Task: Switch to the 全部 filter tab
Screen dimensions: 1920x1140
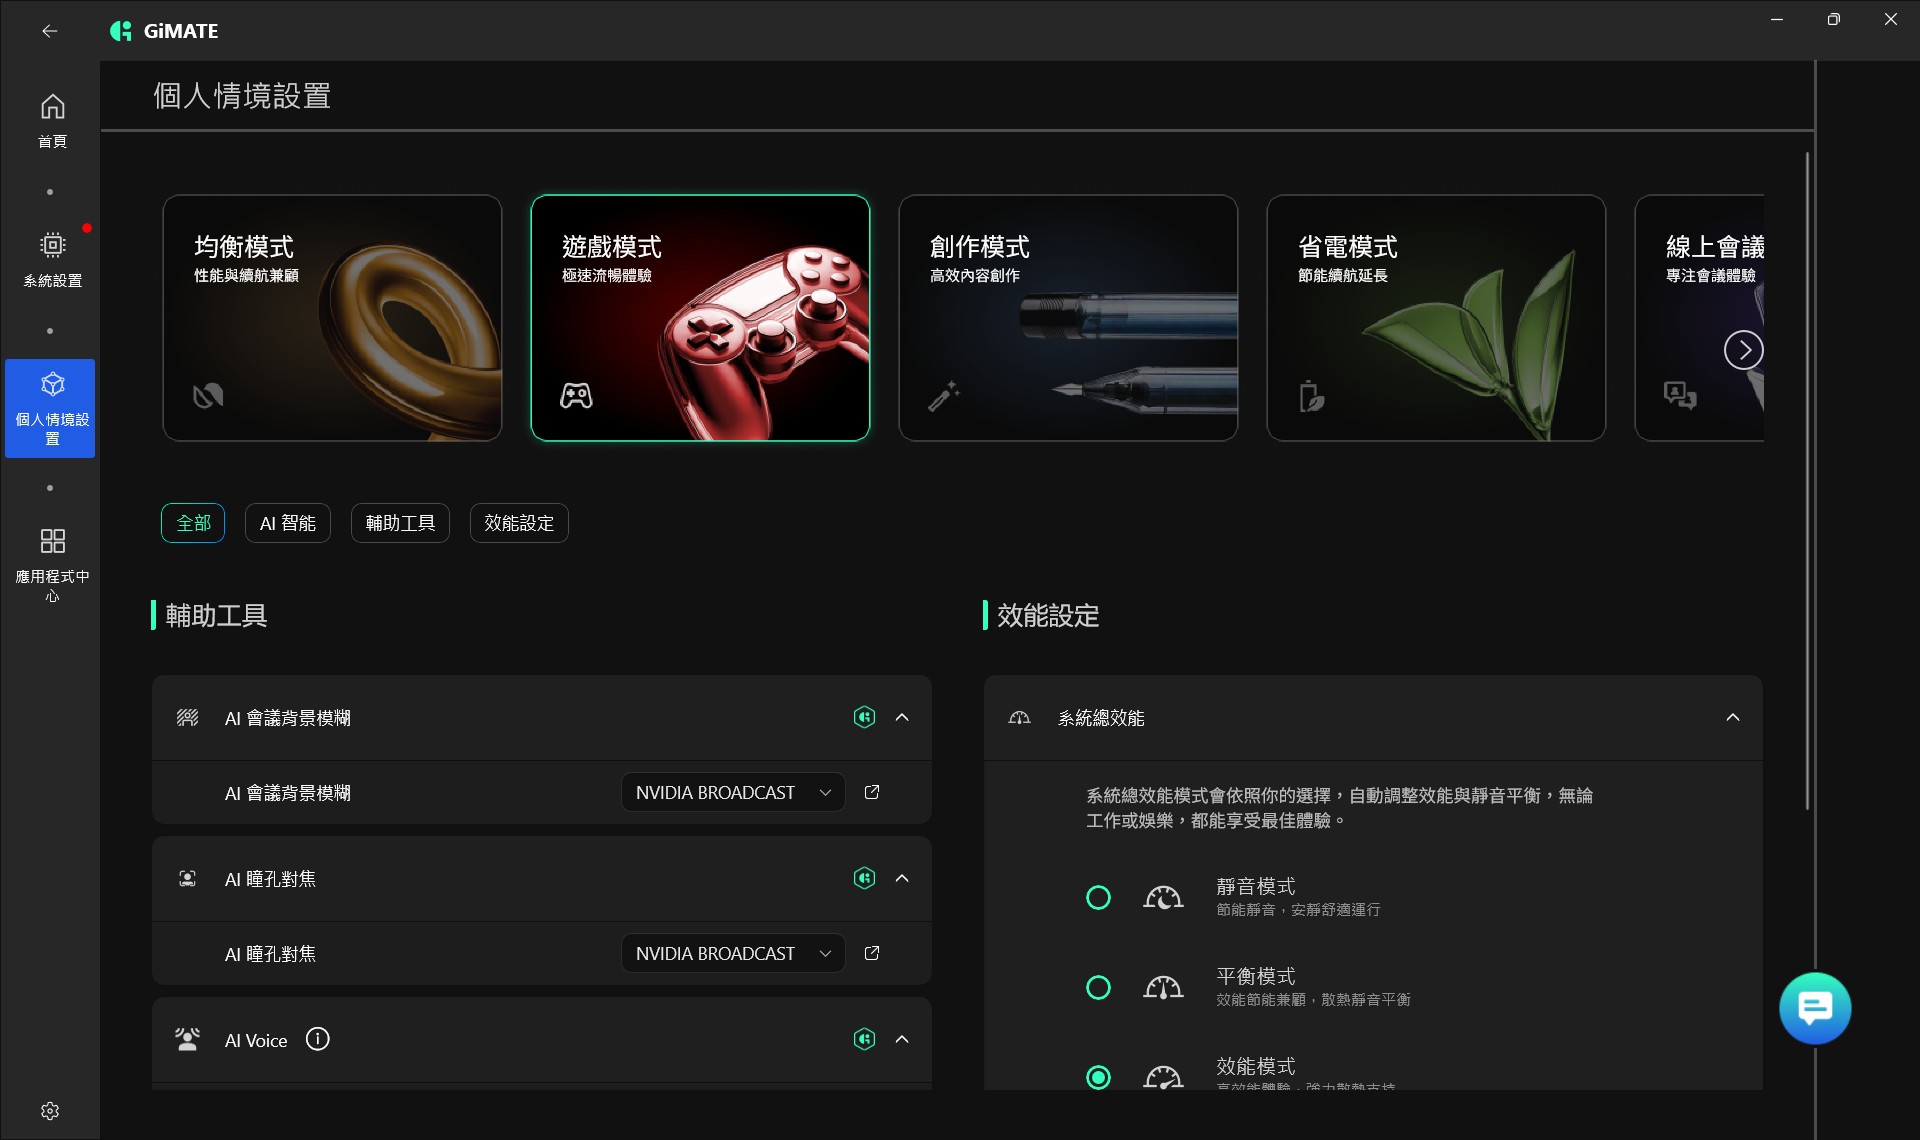Action: point(193,523)
